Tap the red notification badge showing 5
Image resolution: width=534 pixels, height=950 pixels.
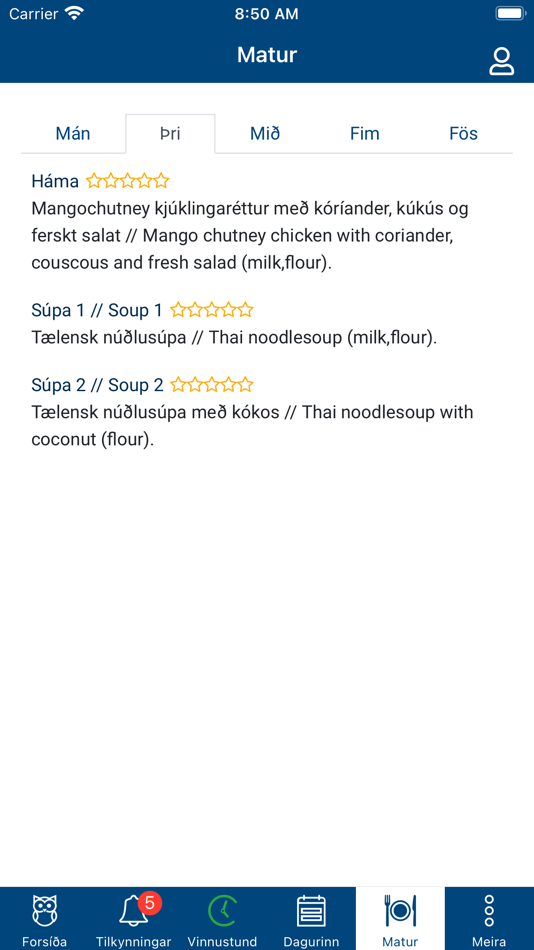[x=150, y=903]
